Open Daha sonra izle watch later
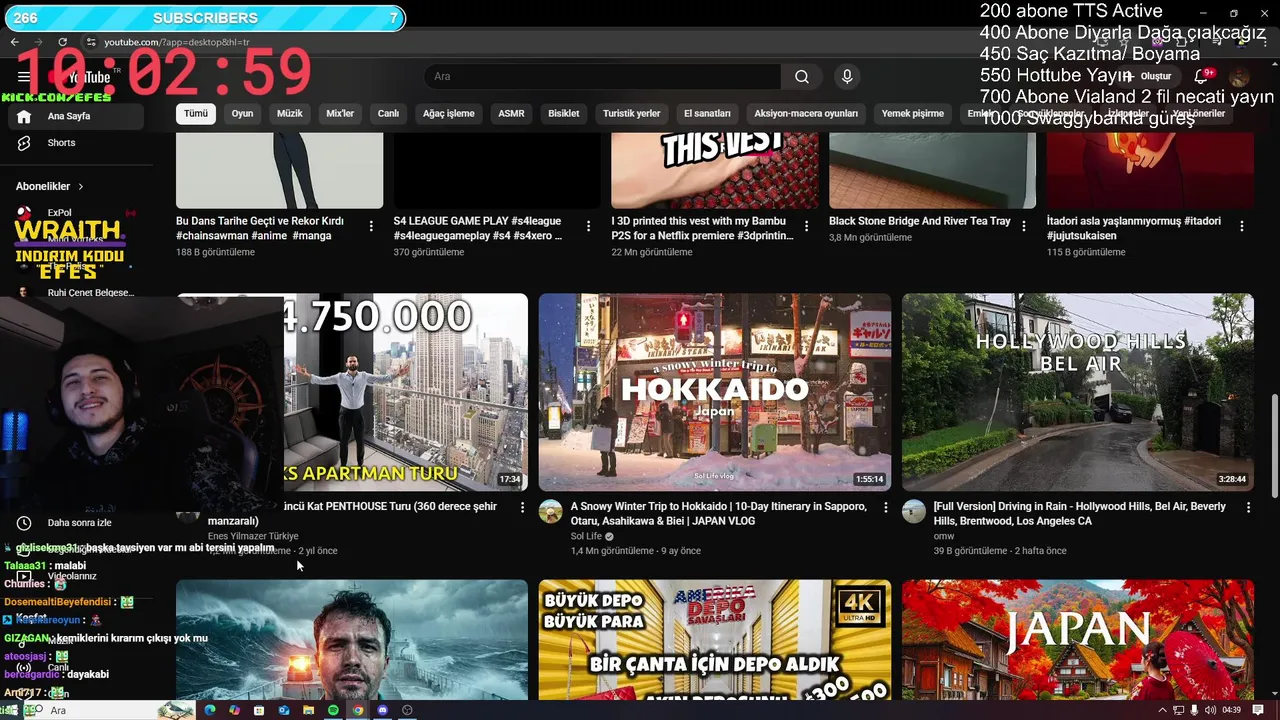 click(78, 523)
